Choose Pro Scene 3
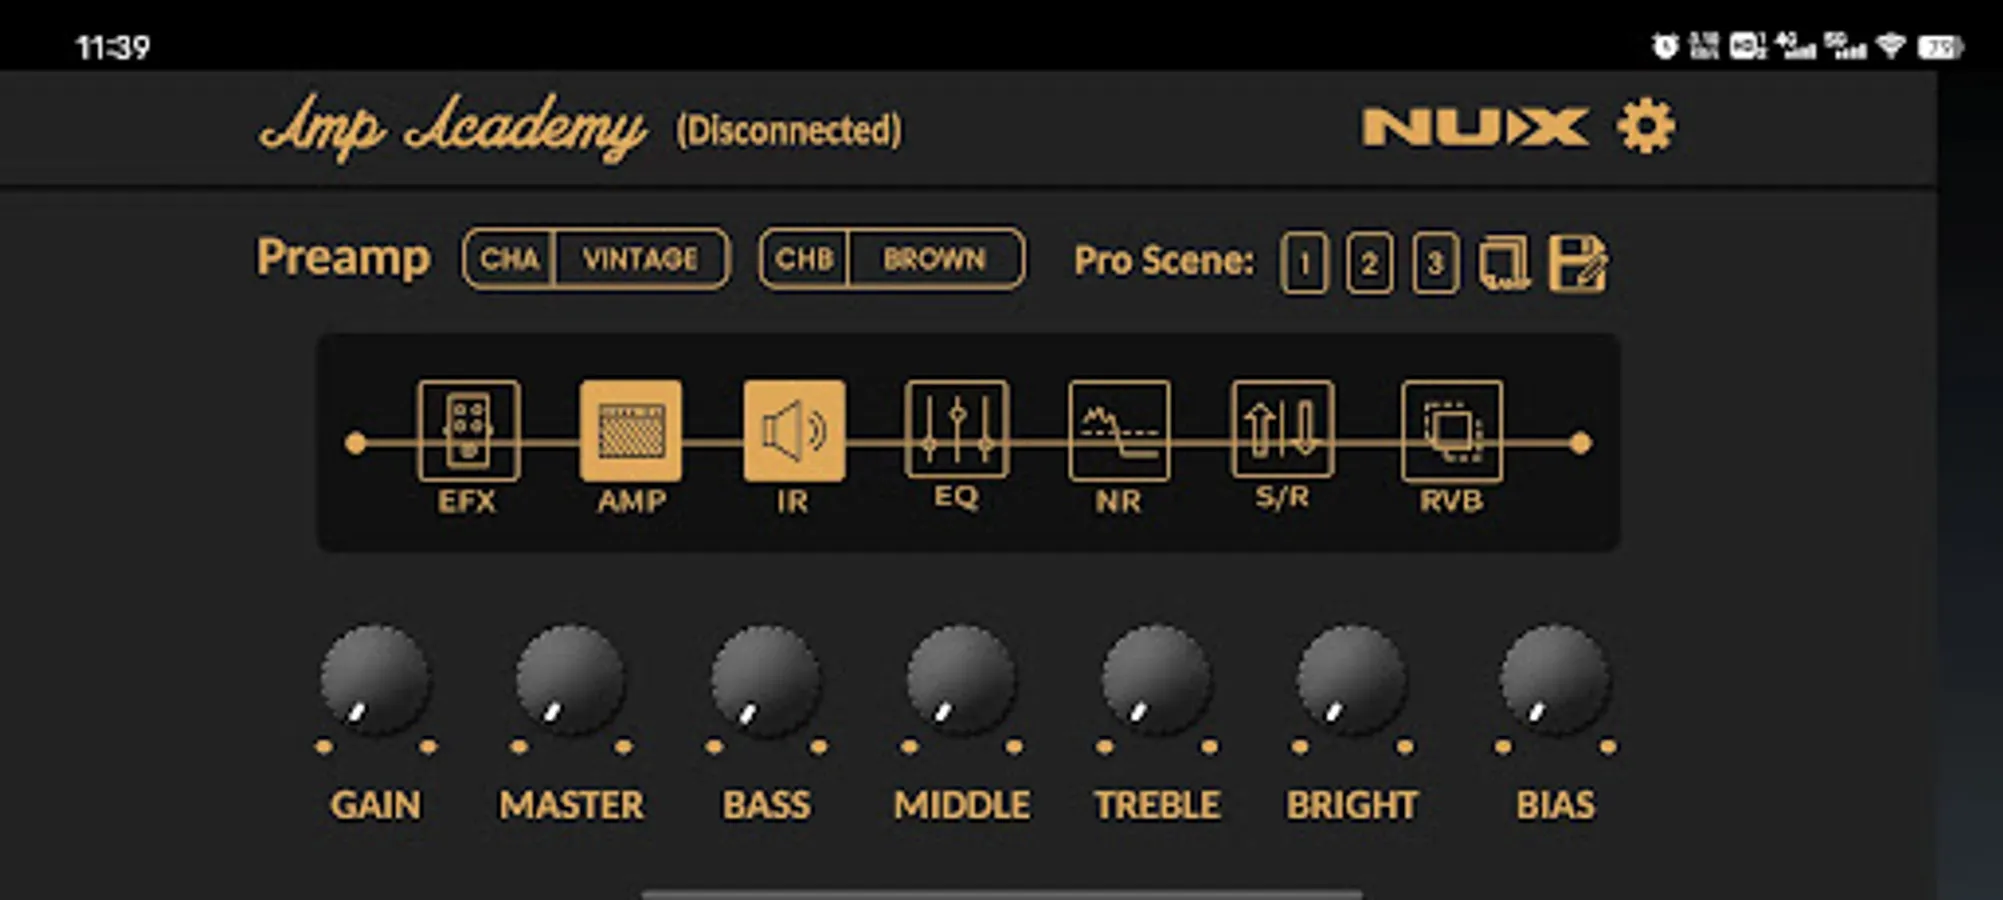 1435,263
